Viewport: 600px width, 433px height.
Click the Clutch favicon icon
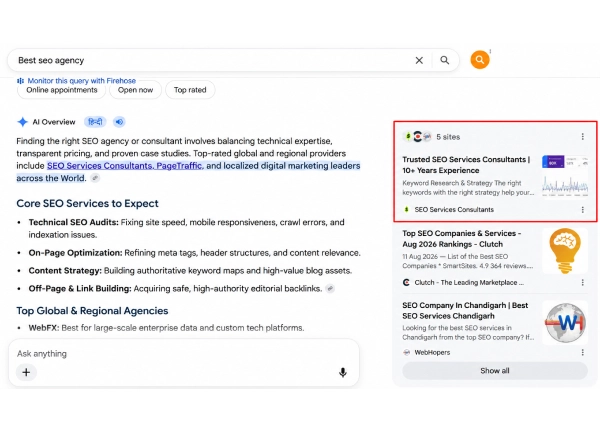pos(406,283)
